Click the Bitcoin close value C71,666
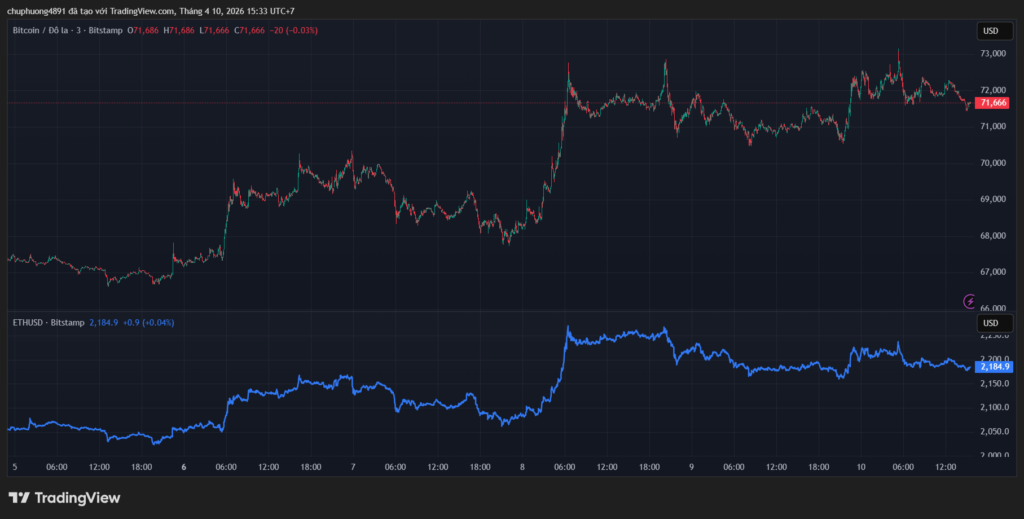The image size is (1024, 519). (250, 31)
